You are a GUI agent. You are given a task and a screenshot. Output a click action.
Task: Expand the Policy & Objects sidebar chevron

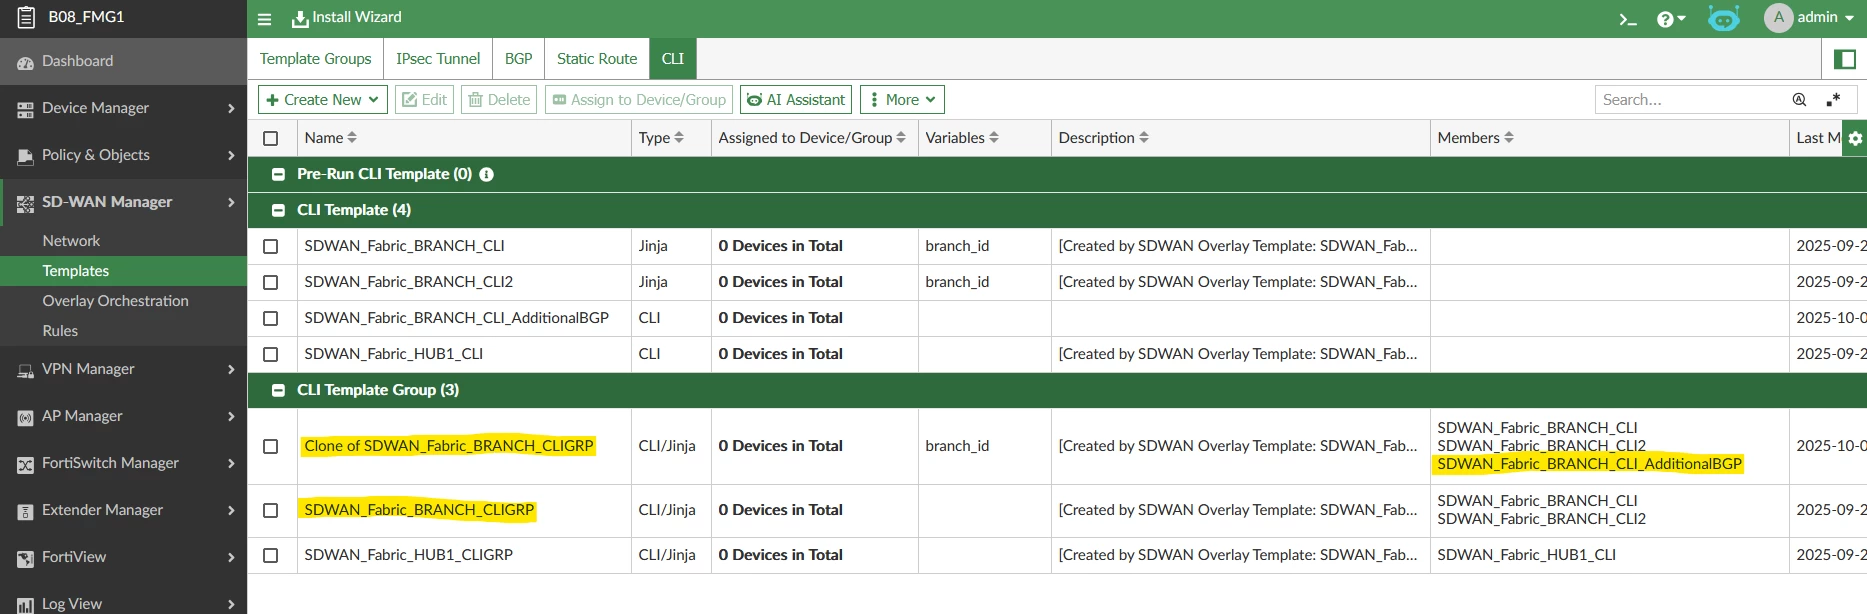[231, 155]
